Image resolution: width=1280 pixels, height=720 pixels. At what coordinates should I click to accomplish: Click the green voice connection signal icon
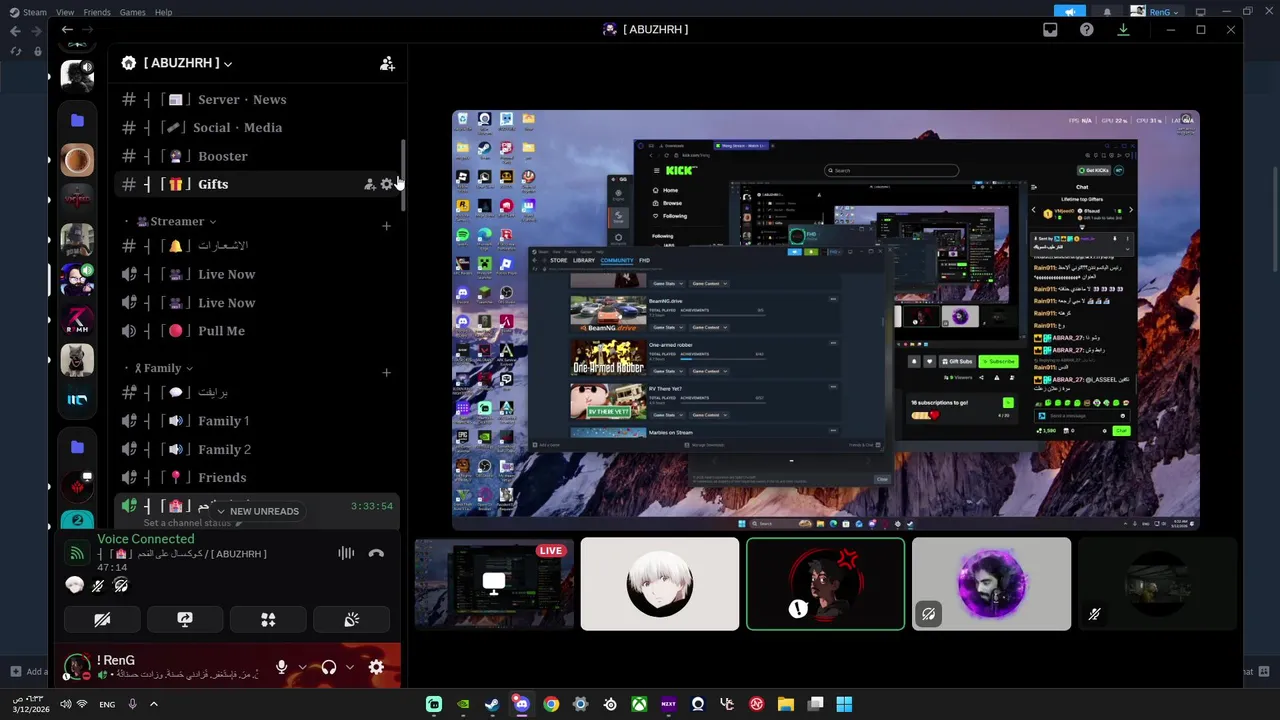[76, 553]
